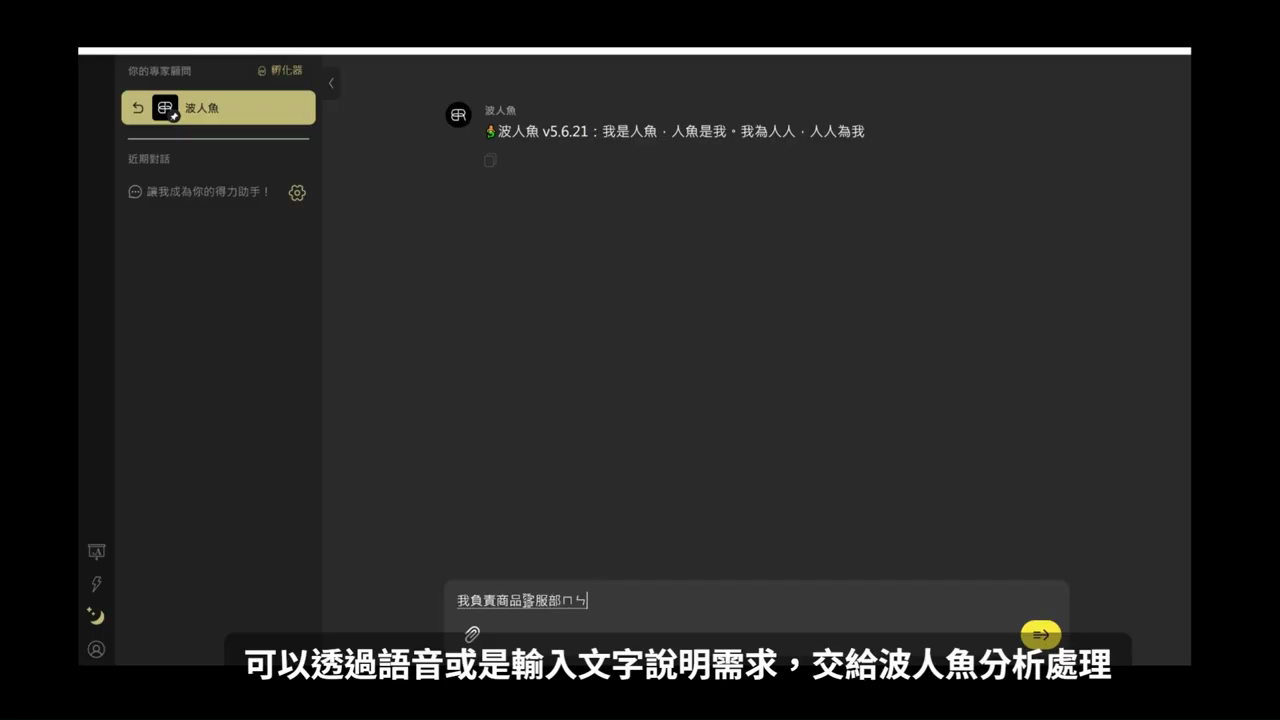Click the 近期對話 section heading
This screenshot has height=720, width=1280.
tap(149, 159)
